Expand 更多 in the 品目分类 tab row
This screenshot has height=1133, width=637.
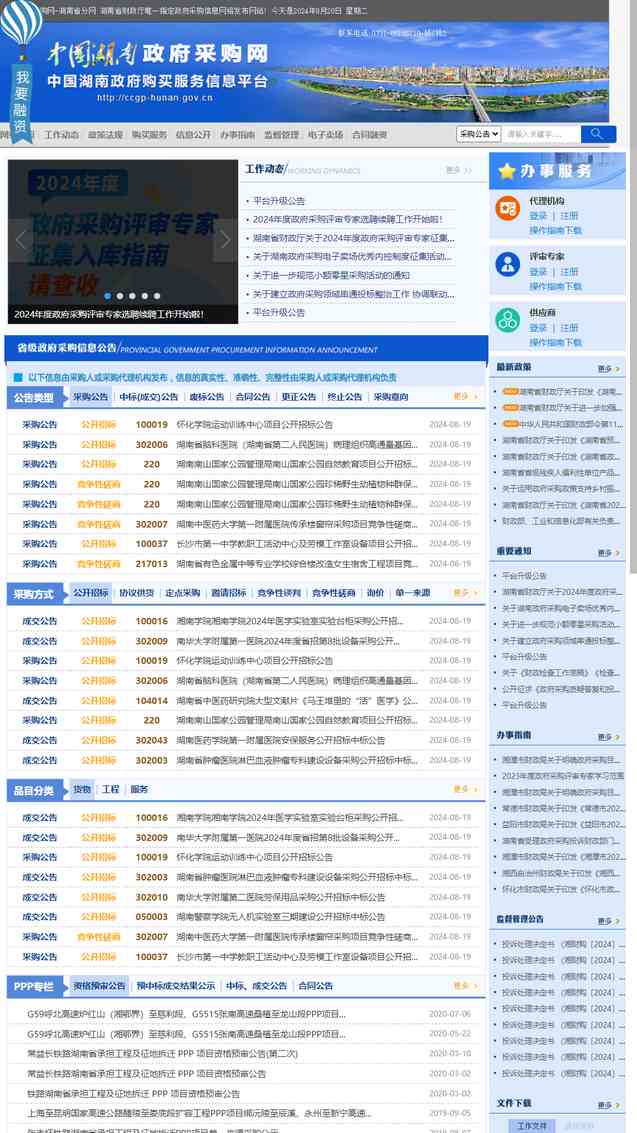[x=465, y=790]
